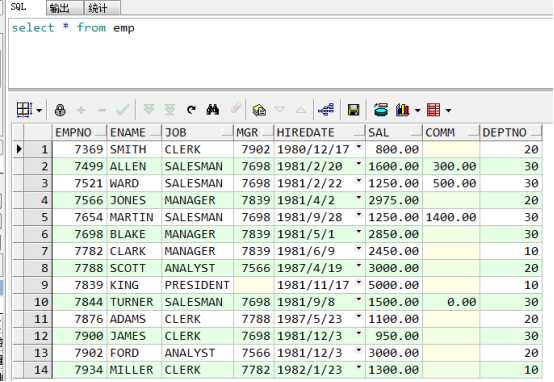
Task: Click the bar chart icon
Action: point(402,110)
